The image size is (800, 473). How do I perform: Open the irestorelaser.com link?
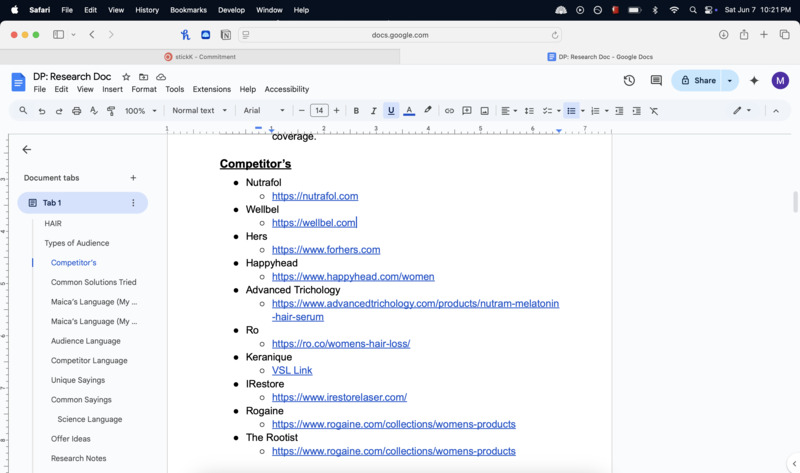(x=339, y=397)
